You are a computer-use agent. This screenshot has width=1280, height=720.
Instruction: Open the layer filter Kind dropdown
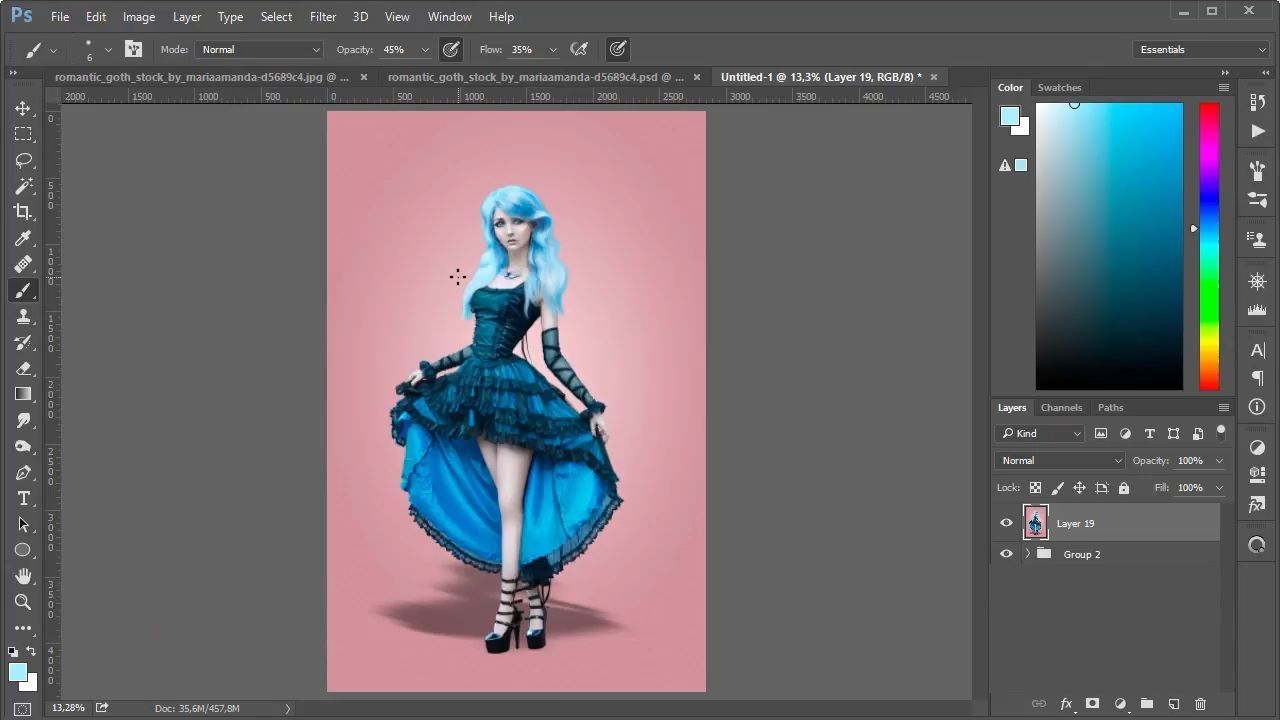coord(1040,433)
